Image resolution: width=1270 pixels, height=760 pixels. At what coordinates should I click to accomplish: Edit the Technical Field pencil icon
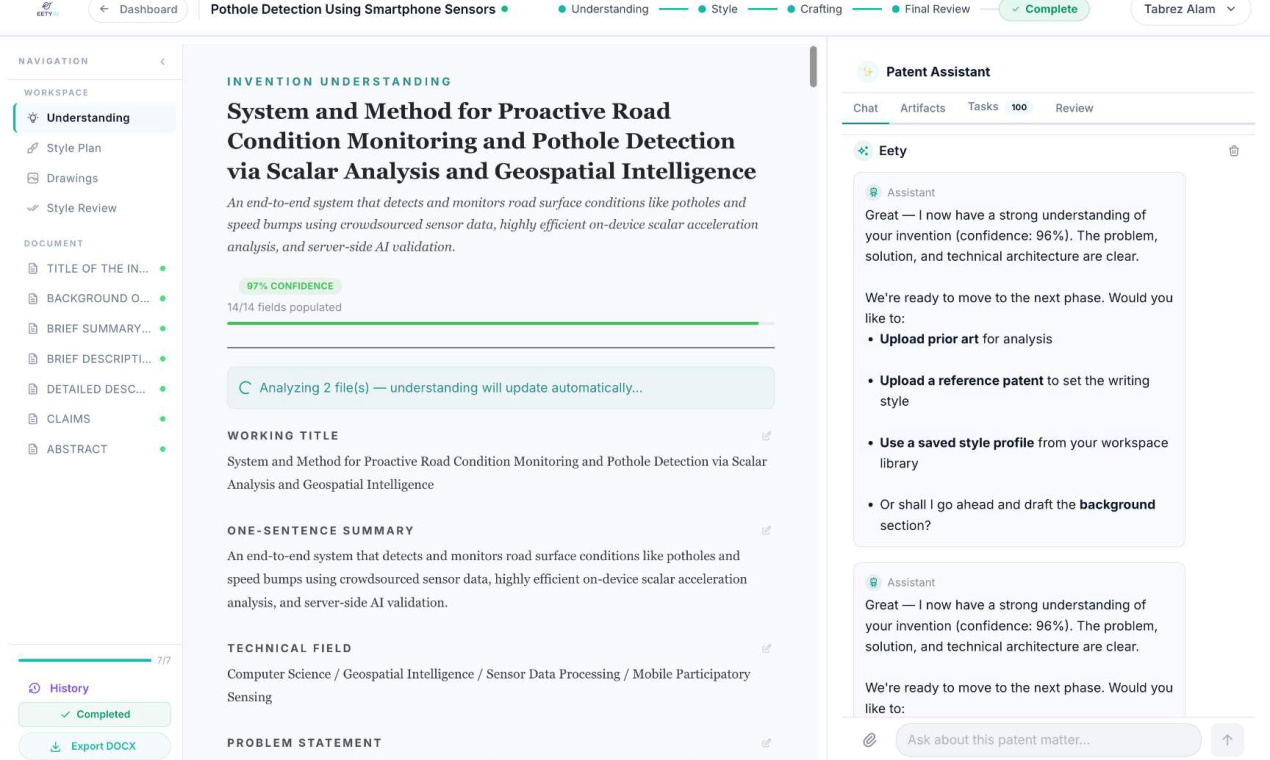(766, 649)
